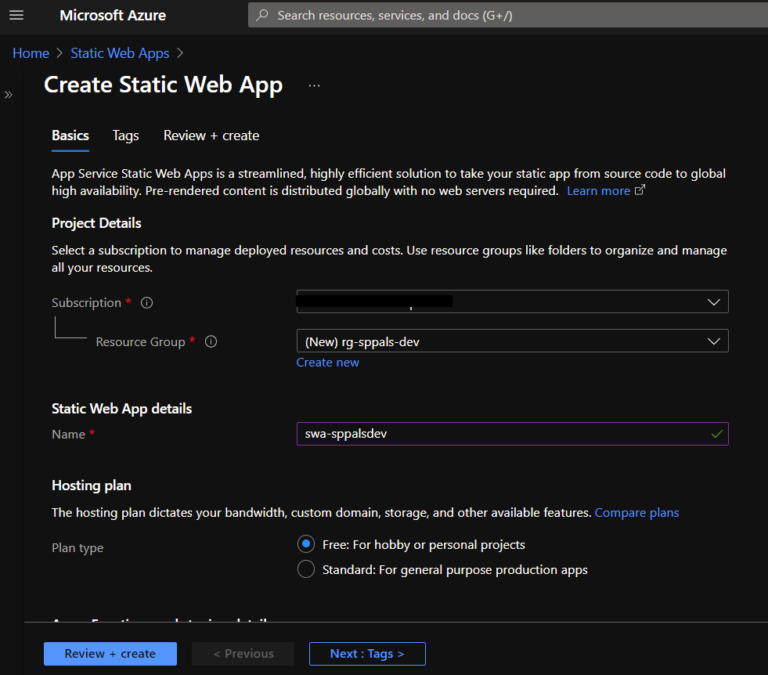The height and width of the screenshot is (675, 768).
Task: Select Free hosting plan radio button
Action: [x=306, y=545]
